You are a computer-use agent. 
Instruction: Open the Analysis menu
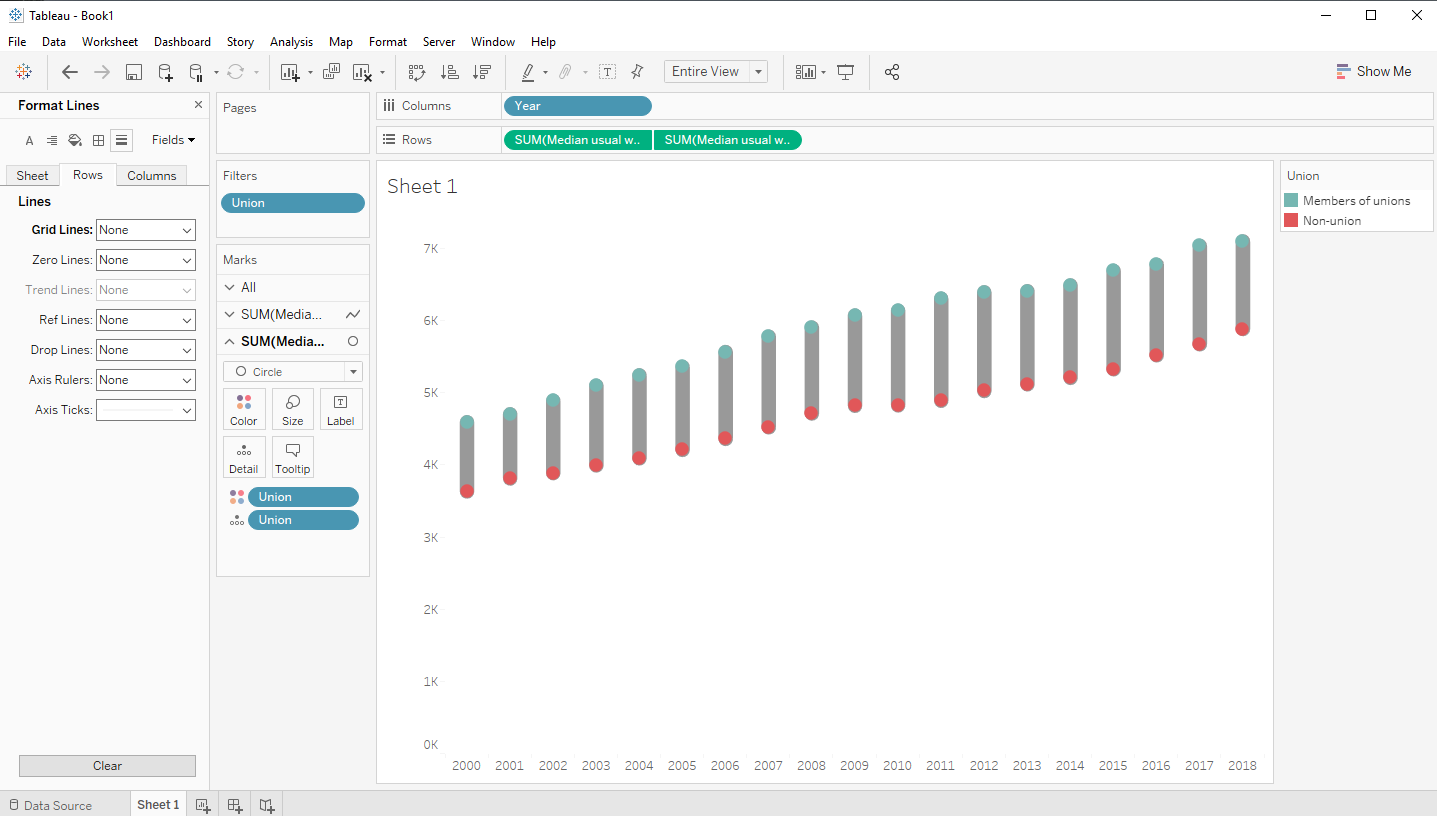291,42
